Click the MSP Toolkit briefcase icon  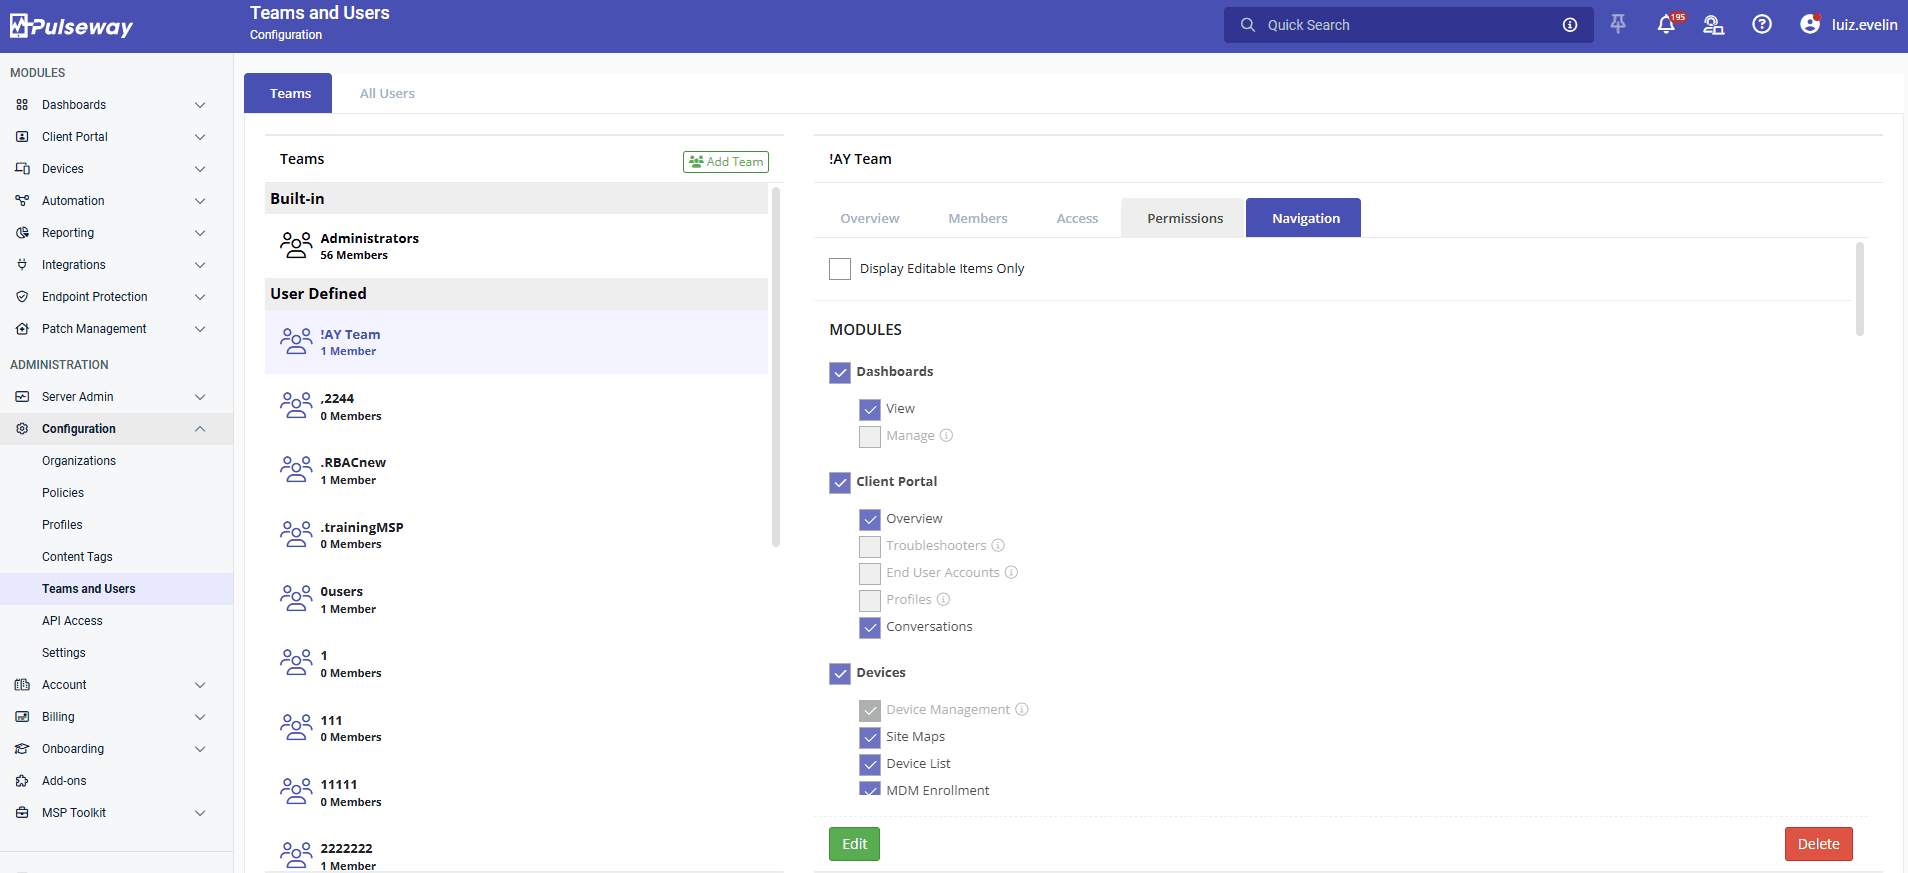click(x=22, y=813)
